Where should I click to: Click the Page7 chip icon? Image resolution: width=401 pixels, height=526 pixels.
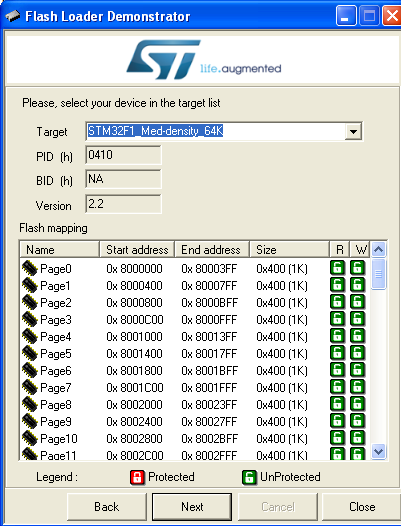point(30,387)
